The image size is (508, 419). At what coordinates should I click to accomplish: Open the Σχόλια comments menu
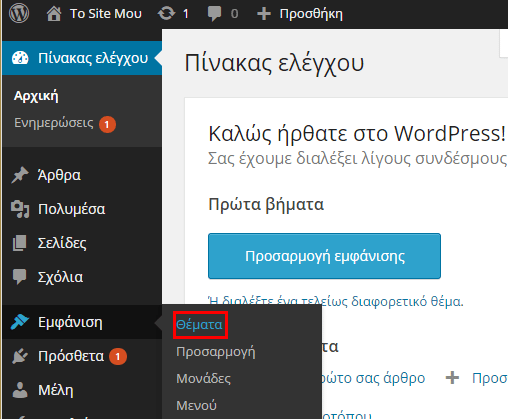pyautogui.click(x=60, y=277)
